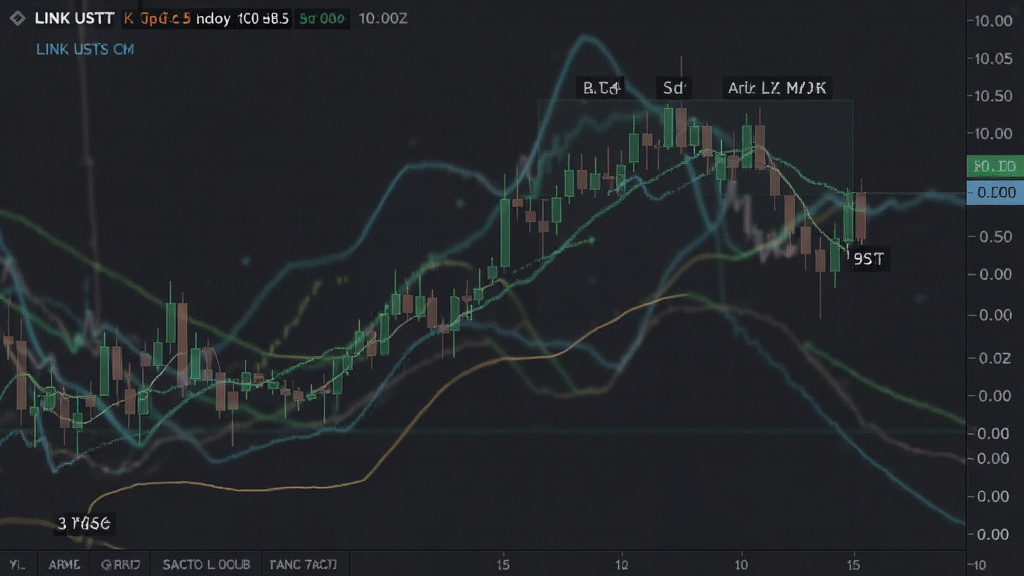Image resolution: width=1024 pixels, height=576 pixels.
Task: Switch to the 'SACTO L OOUB' bottom tab
Action: (206, 564)
